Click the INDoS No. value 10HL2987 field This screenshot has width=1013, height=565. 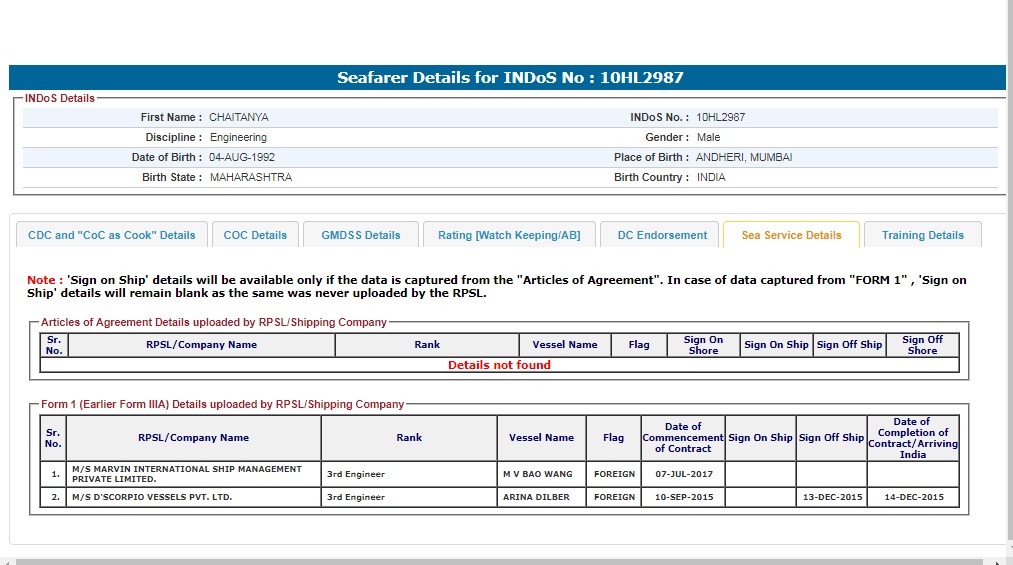pyautogui.click(x=721, y=117)
